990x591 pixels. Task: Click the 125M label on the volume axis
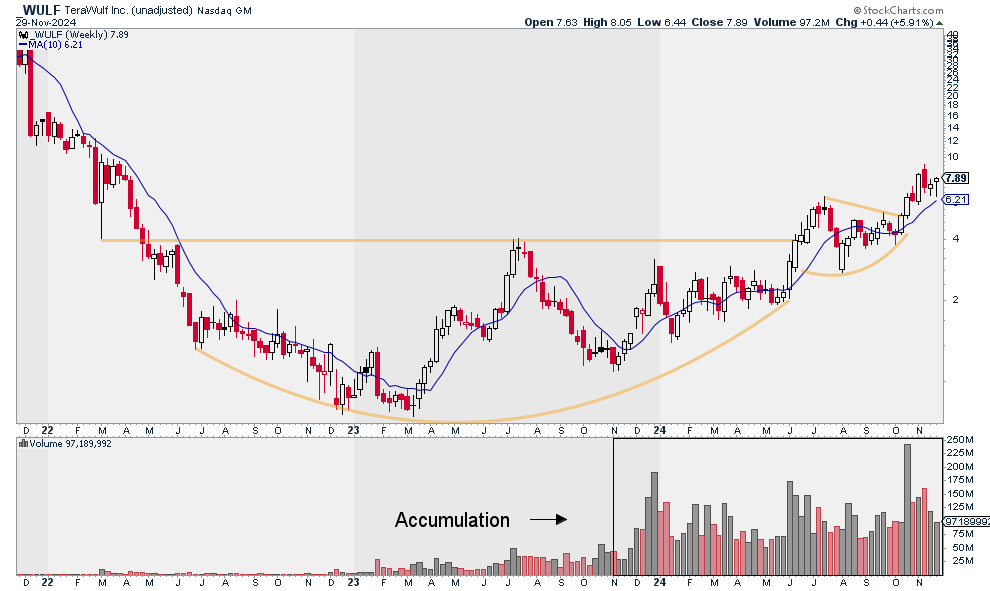(x=960, y=507)
